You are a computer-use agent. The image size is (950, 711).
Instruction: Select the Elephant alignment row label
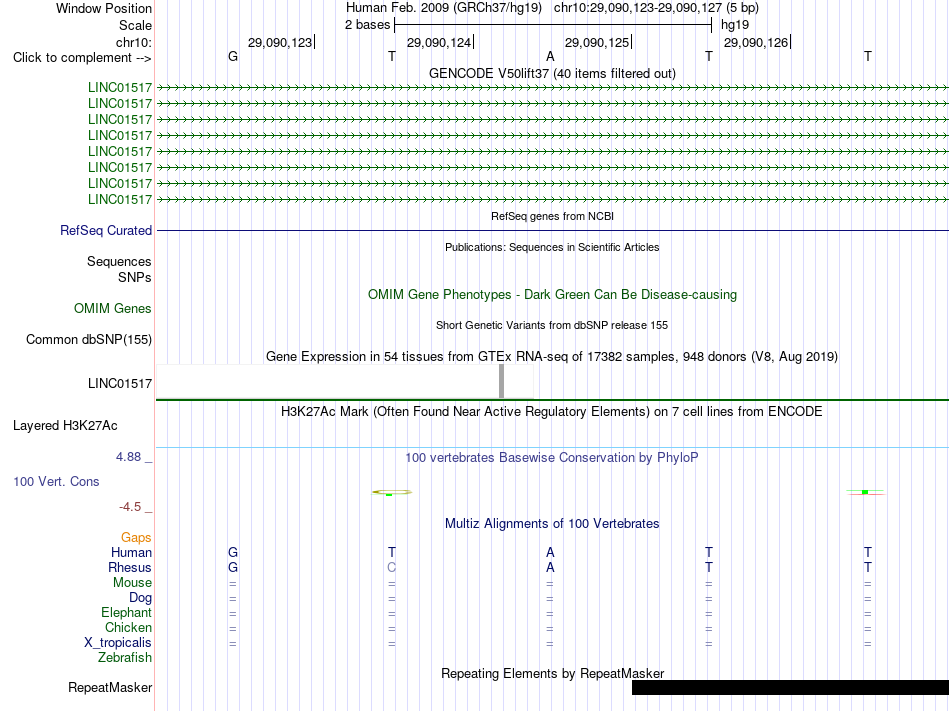point(126,612)
